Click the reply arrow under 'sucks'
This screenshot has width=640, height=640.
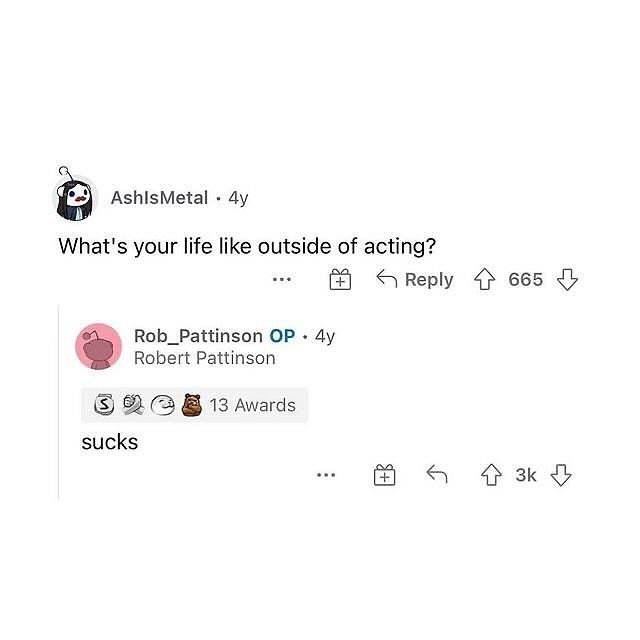pos(437,474)
